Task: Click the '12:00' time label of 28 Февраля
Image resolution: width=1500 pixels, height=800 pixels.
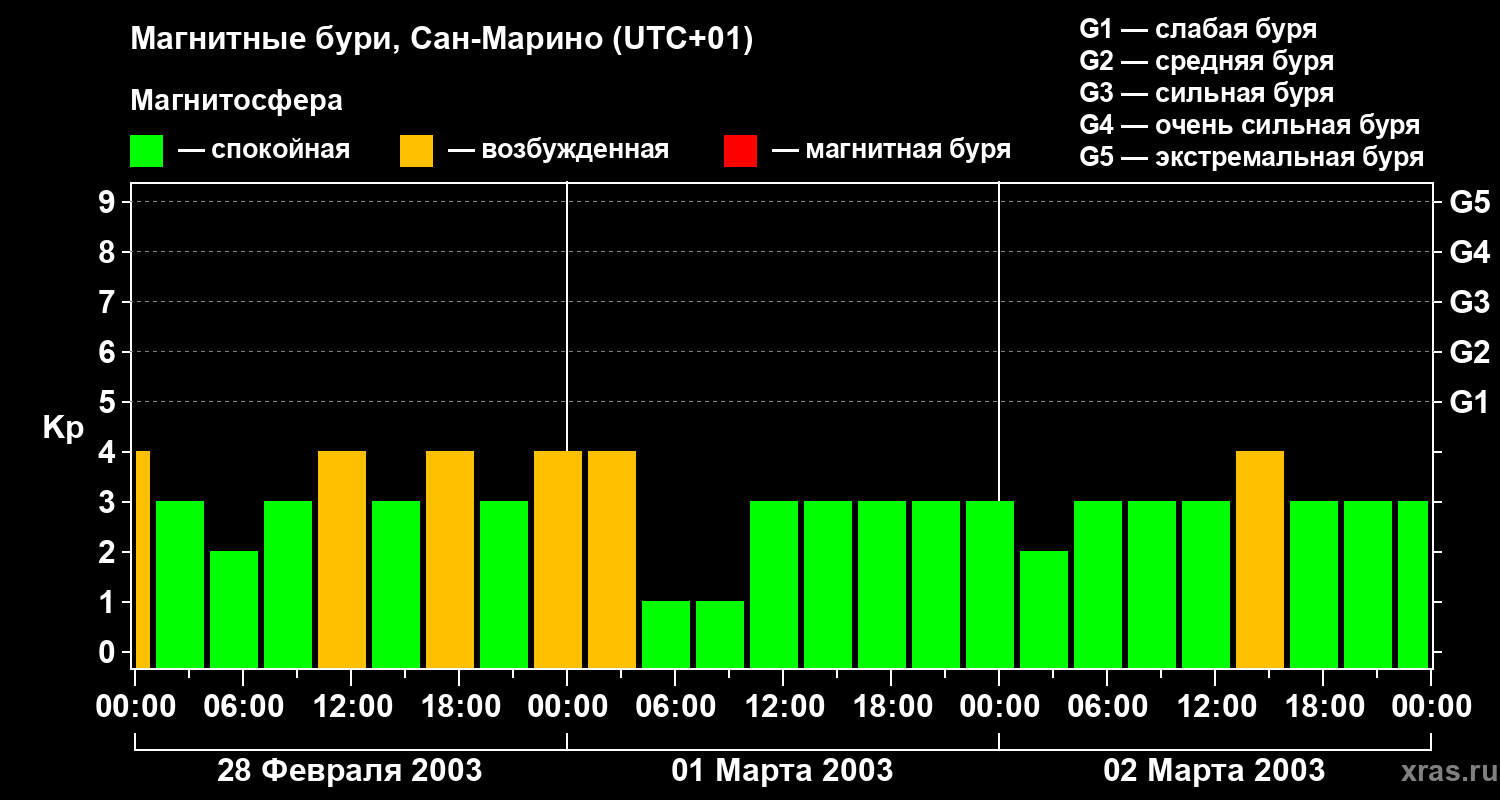Action: pos(351,707)
